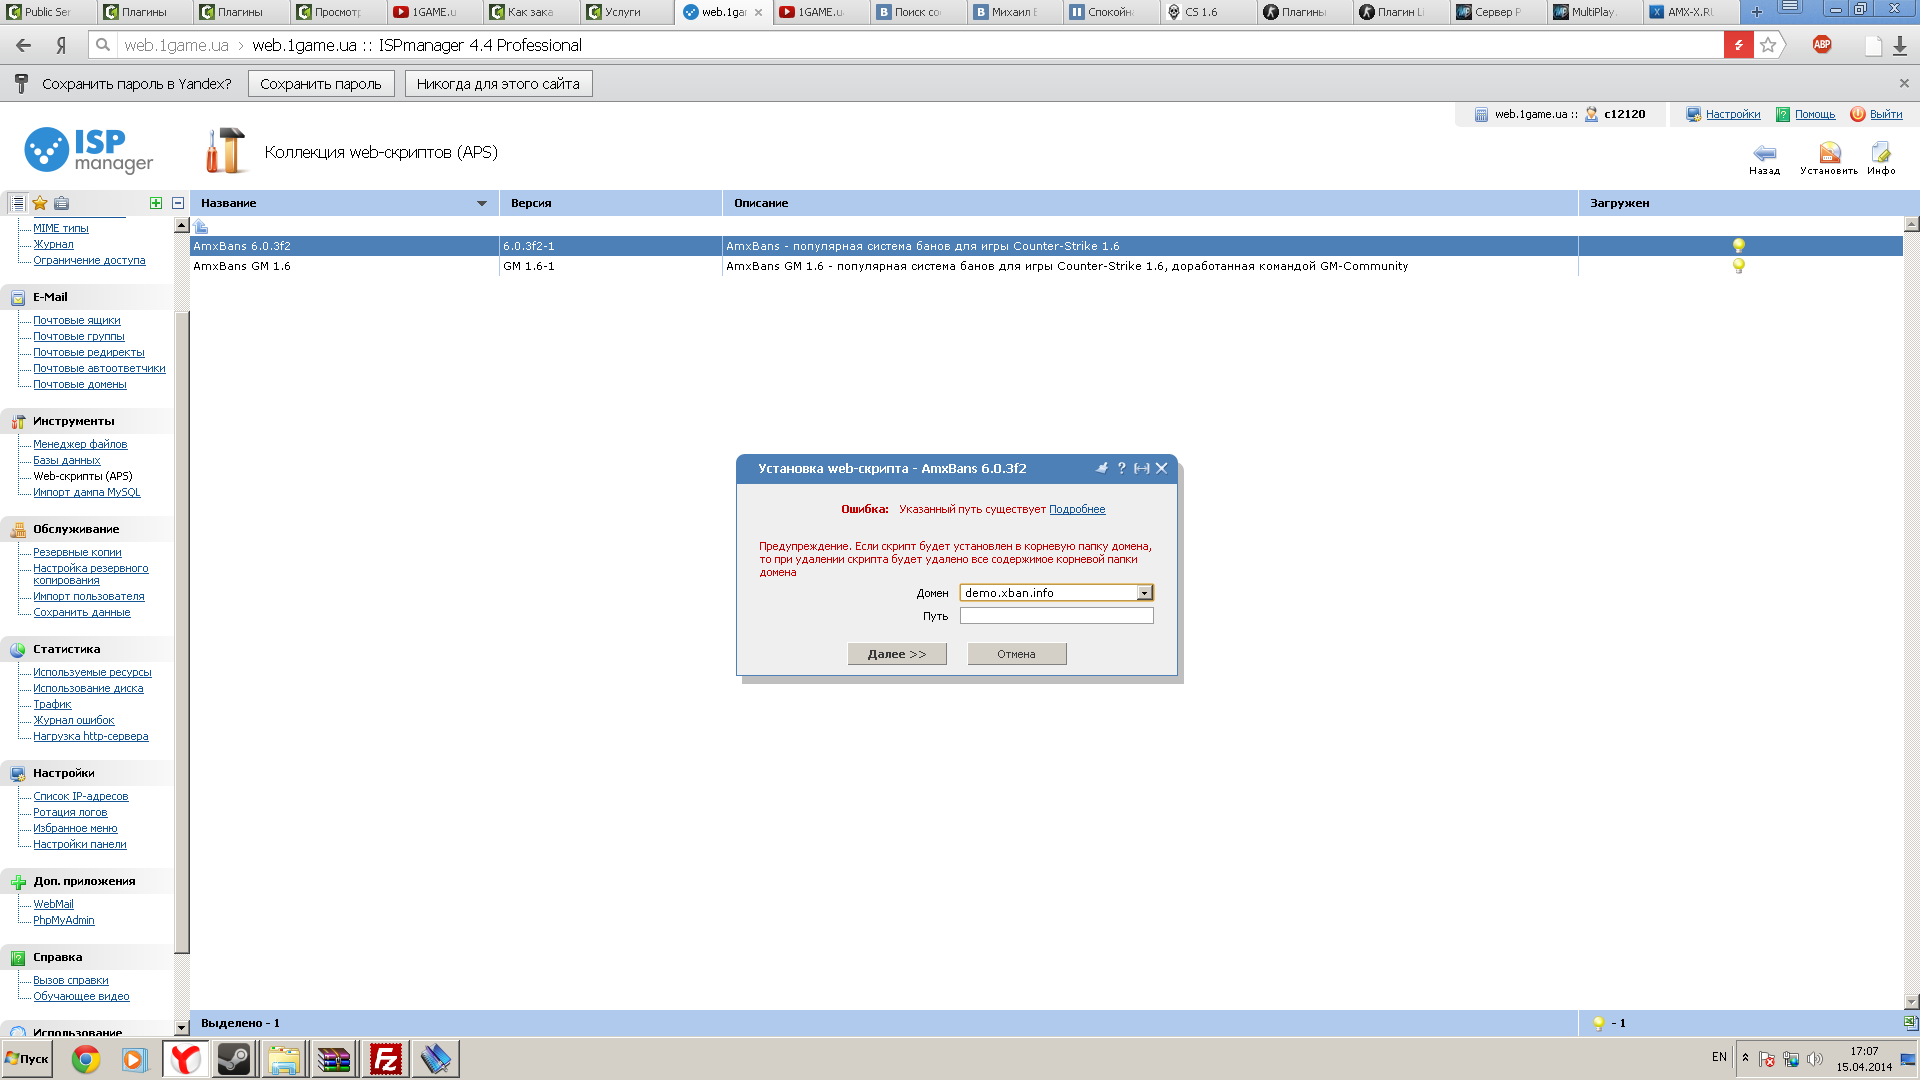Click the browser back arrow

click(24, 45)
